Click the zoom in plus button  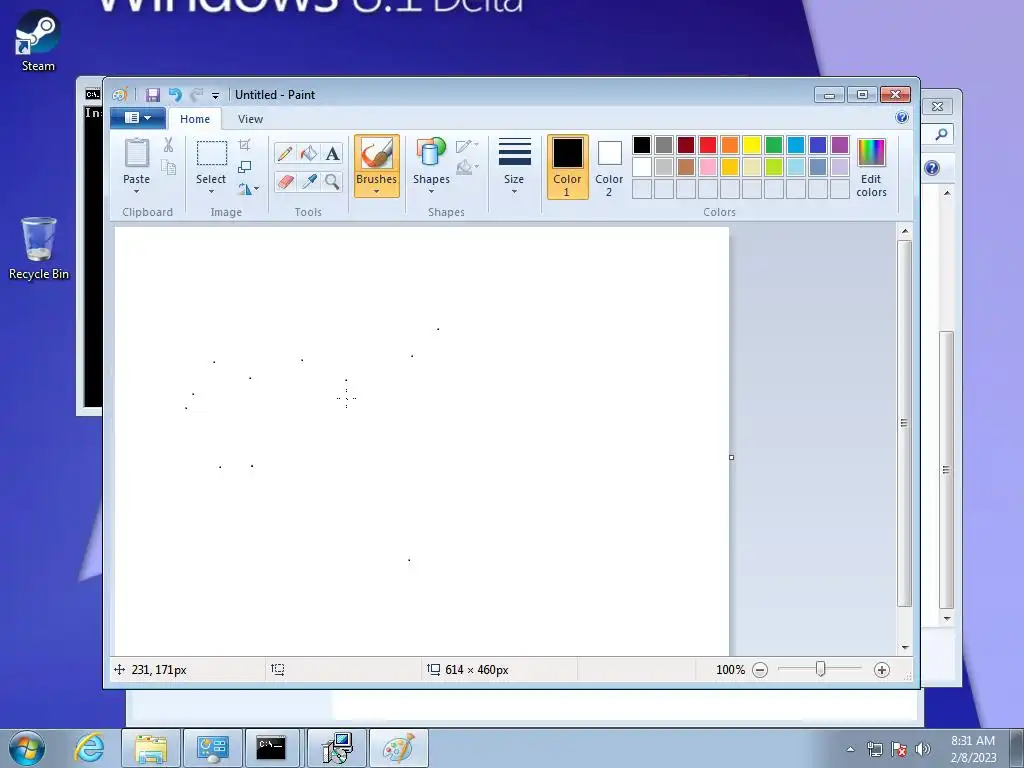[x=882, y=670]
